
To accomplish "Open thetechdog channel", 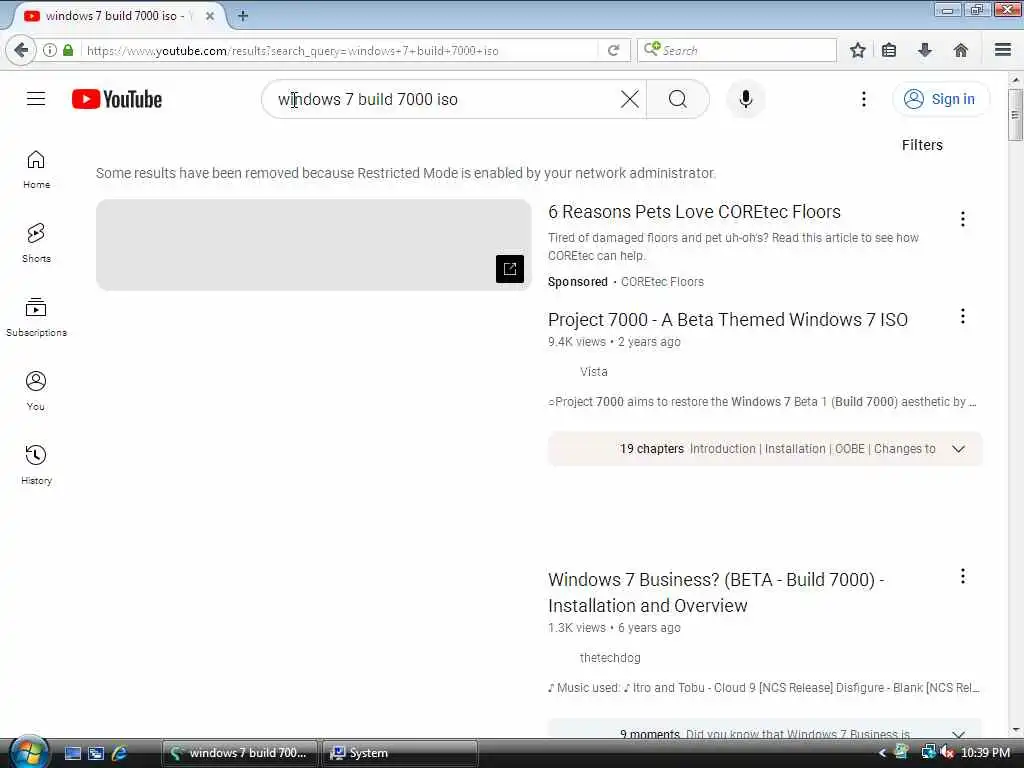I will [x=610, y=658].
